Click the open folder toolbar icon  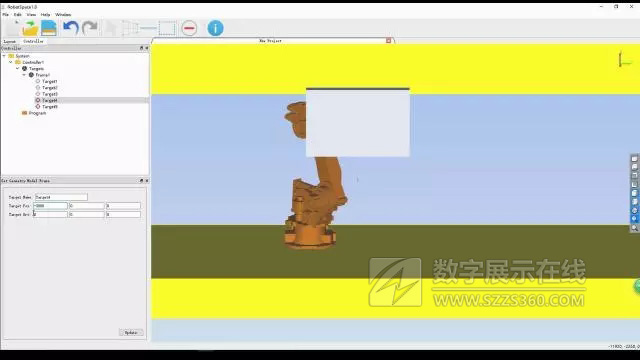click(30, 28)
